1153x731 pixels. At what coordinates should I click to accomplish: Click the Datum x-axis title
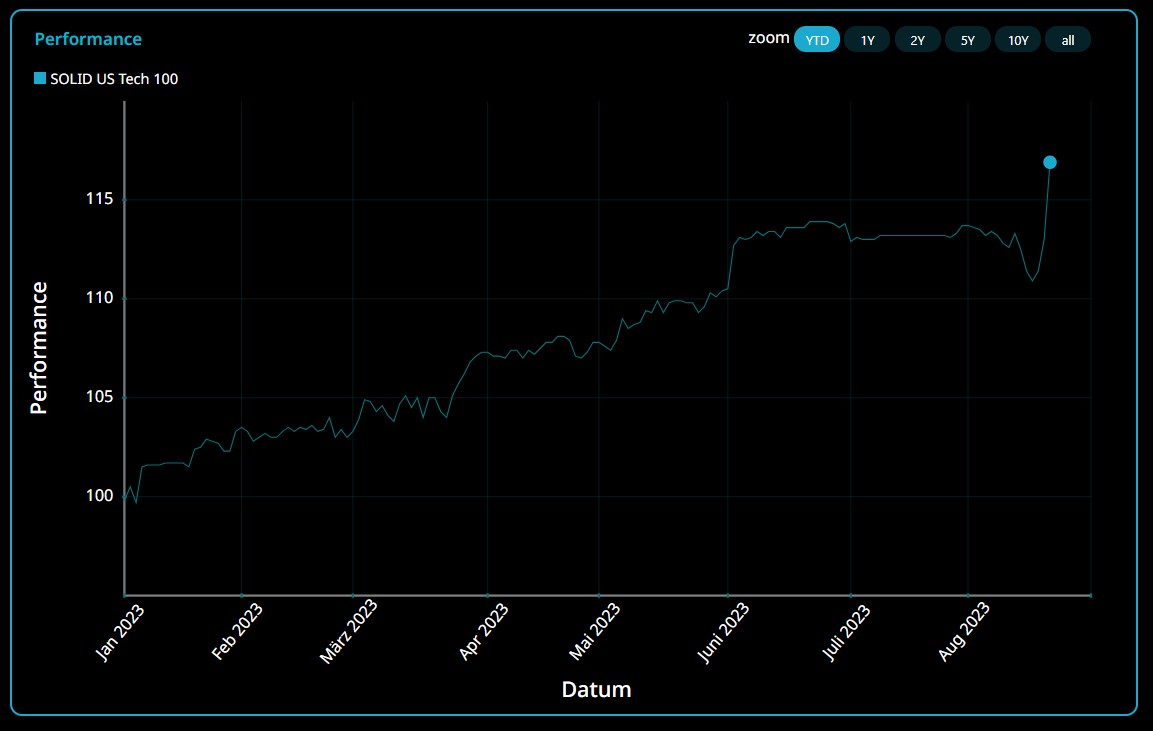[596, 689]
